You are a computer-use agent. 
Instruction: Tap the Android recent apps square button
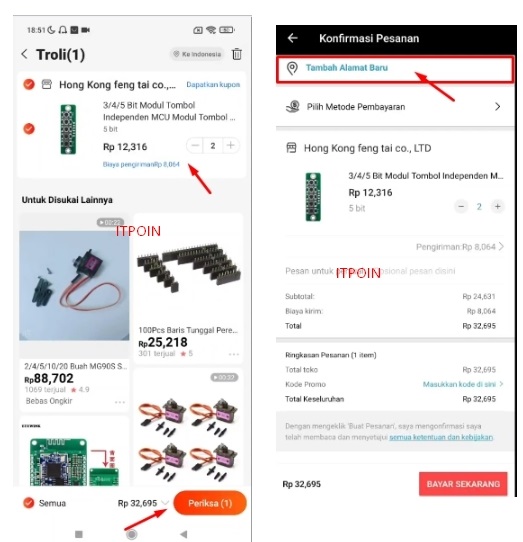[x=79, y=534]
